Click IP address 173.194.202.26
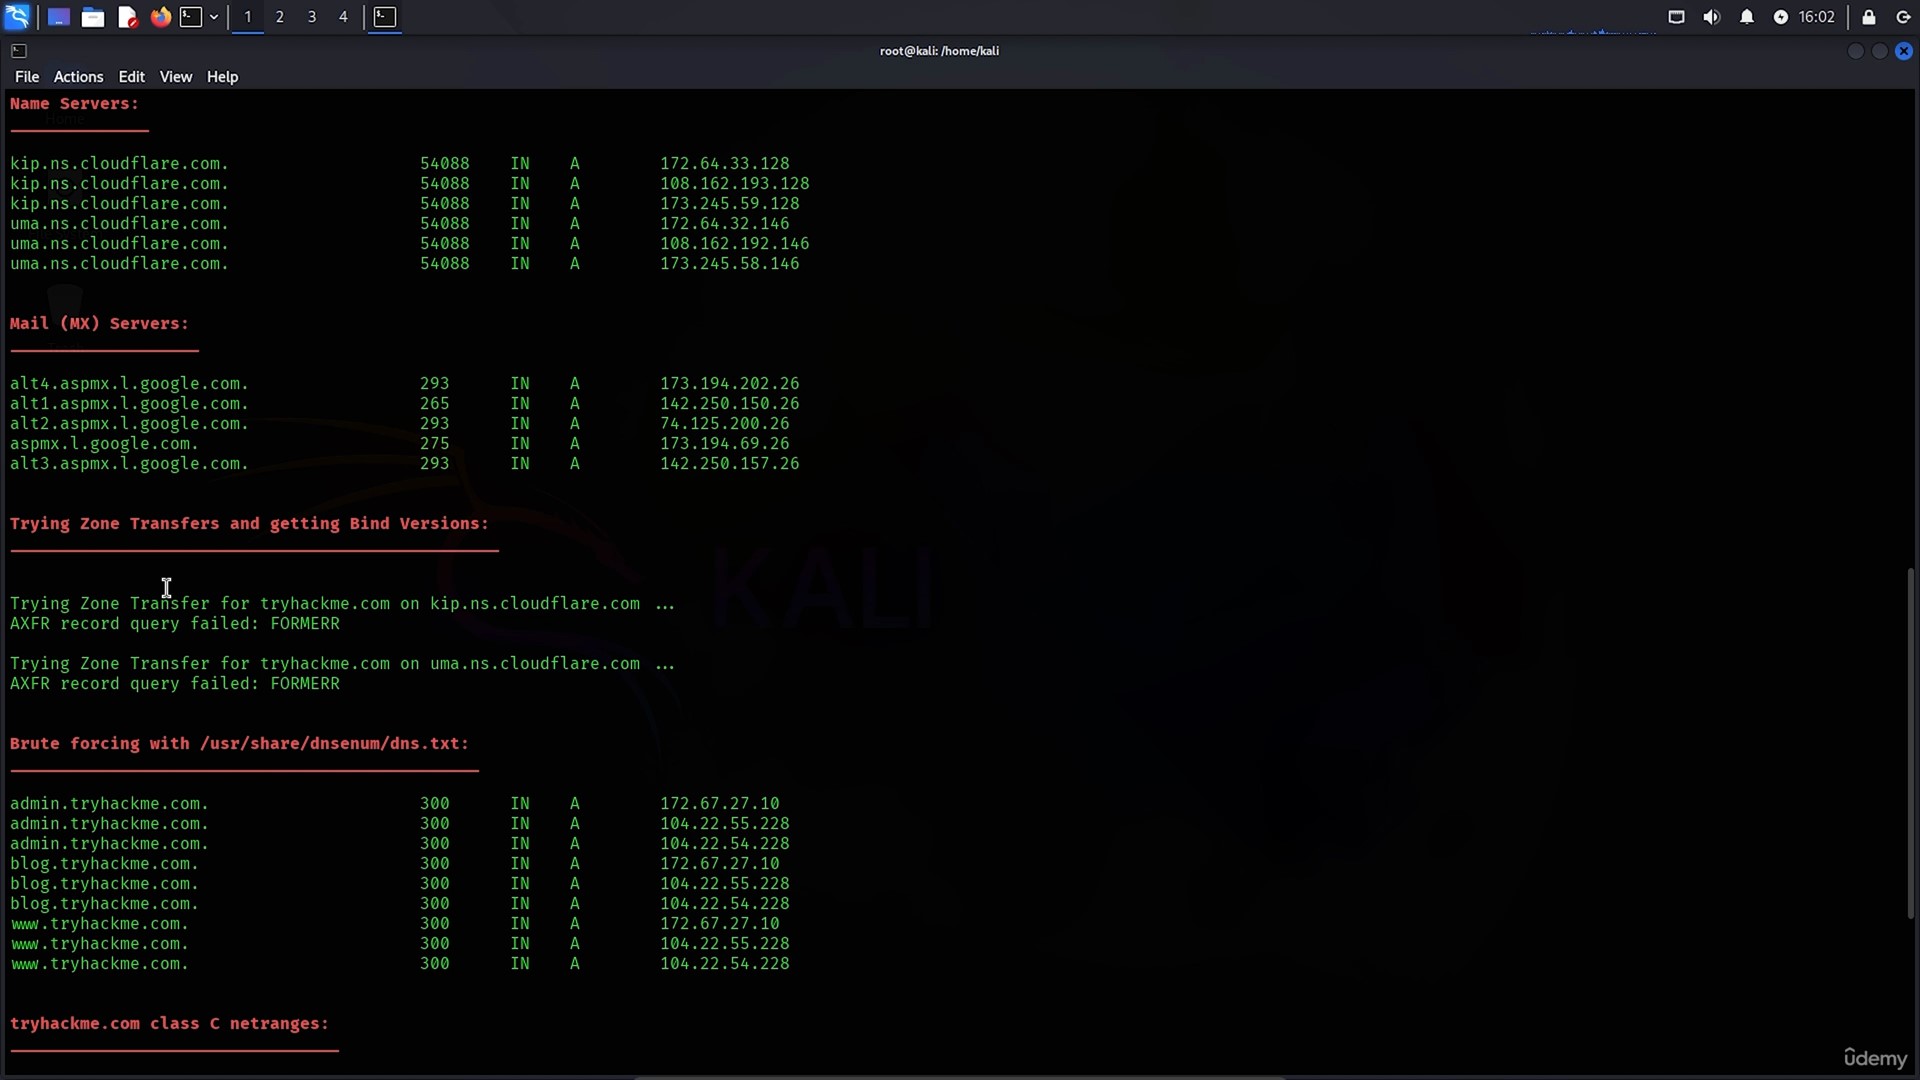 pyautogui.click(x=730, y=384)
